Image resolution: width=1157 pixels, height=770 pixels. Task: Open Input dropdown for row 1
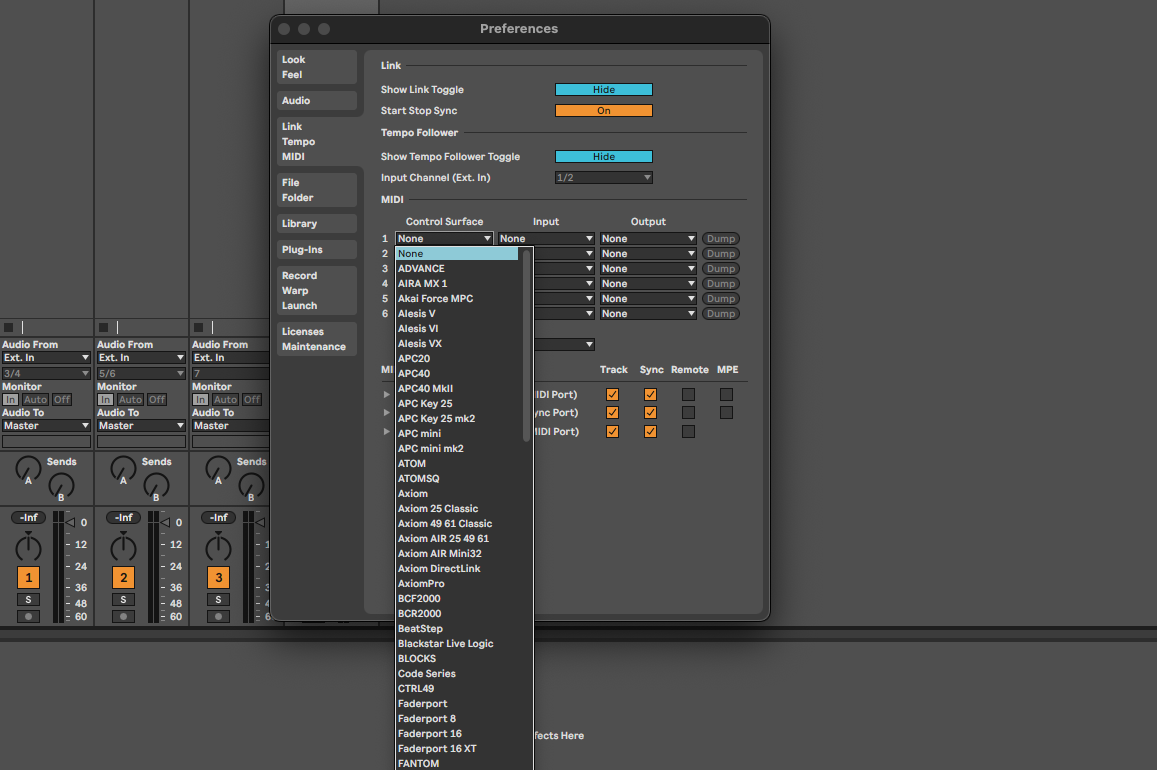(546, 239)
